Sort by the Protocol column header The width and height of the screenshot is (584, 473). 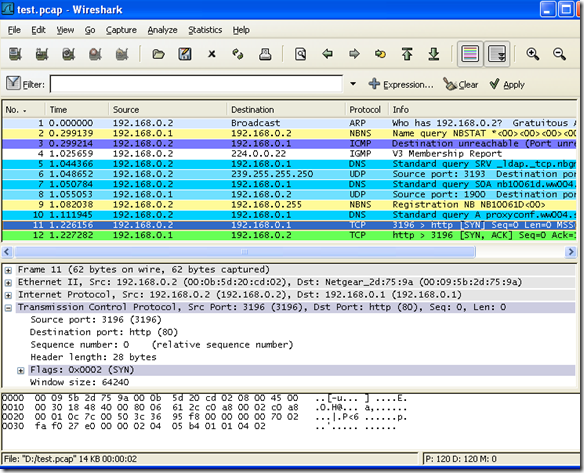367,110
